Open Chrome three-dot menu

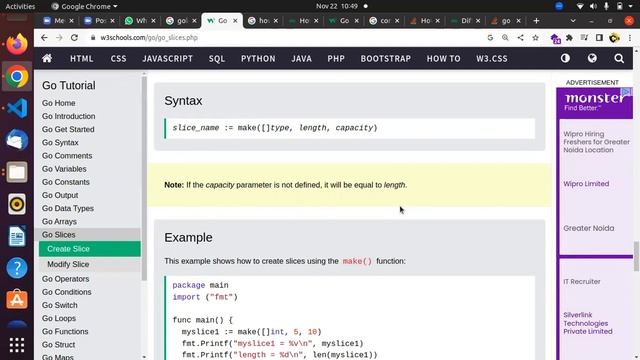pos(630,38)
